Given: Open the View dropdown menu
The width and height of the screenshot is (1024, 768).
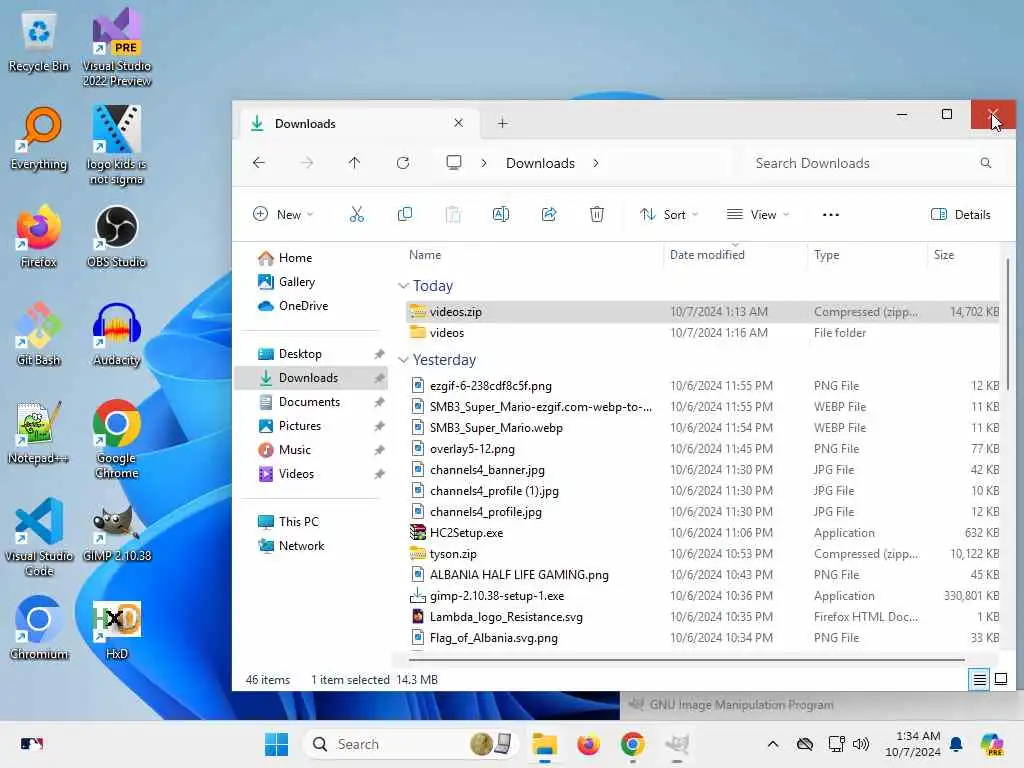Looking at the screenshot, I should [x=758, y=214].
